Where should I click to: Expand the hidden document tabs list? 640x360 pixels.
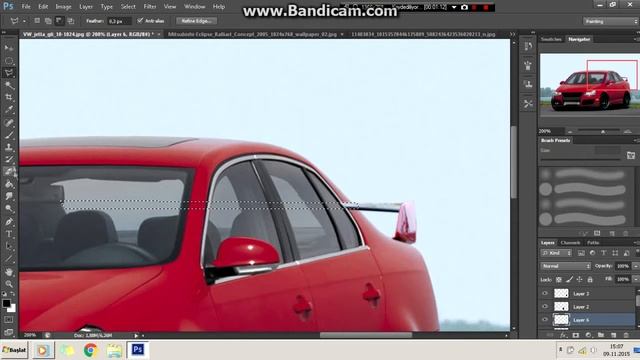point(512,35)
